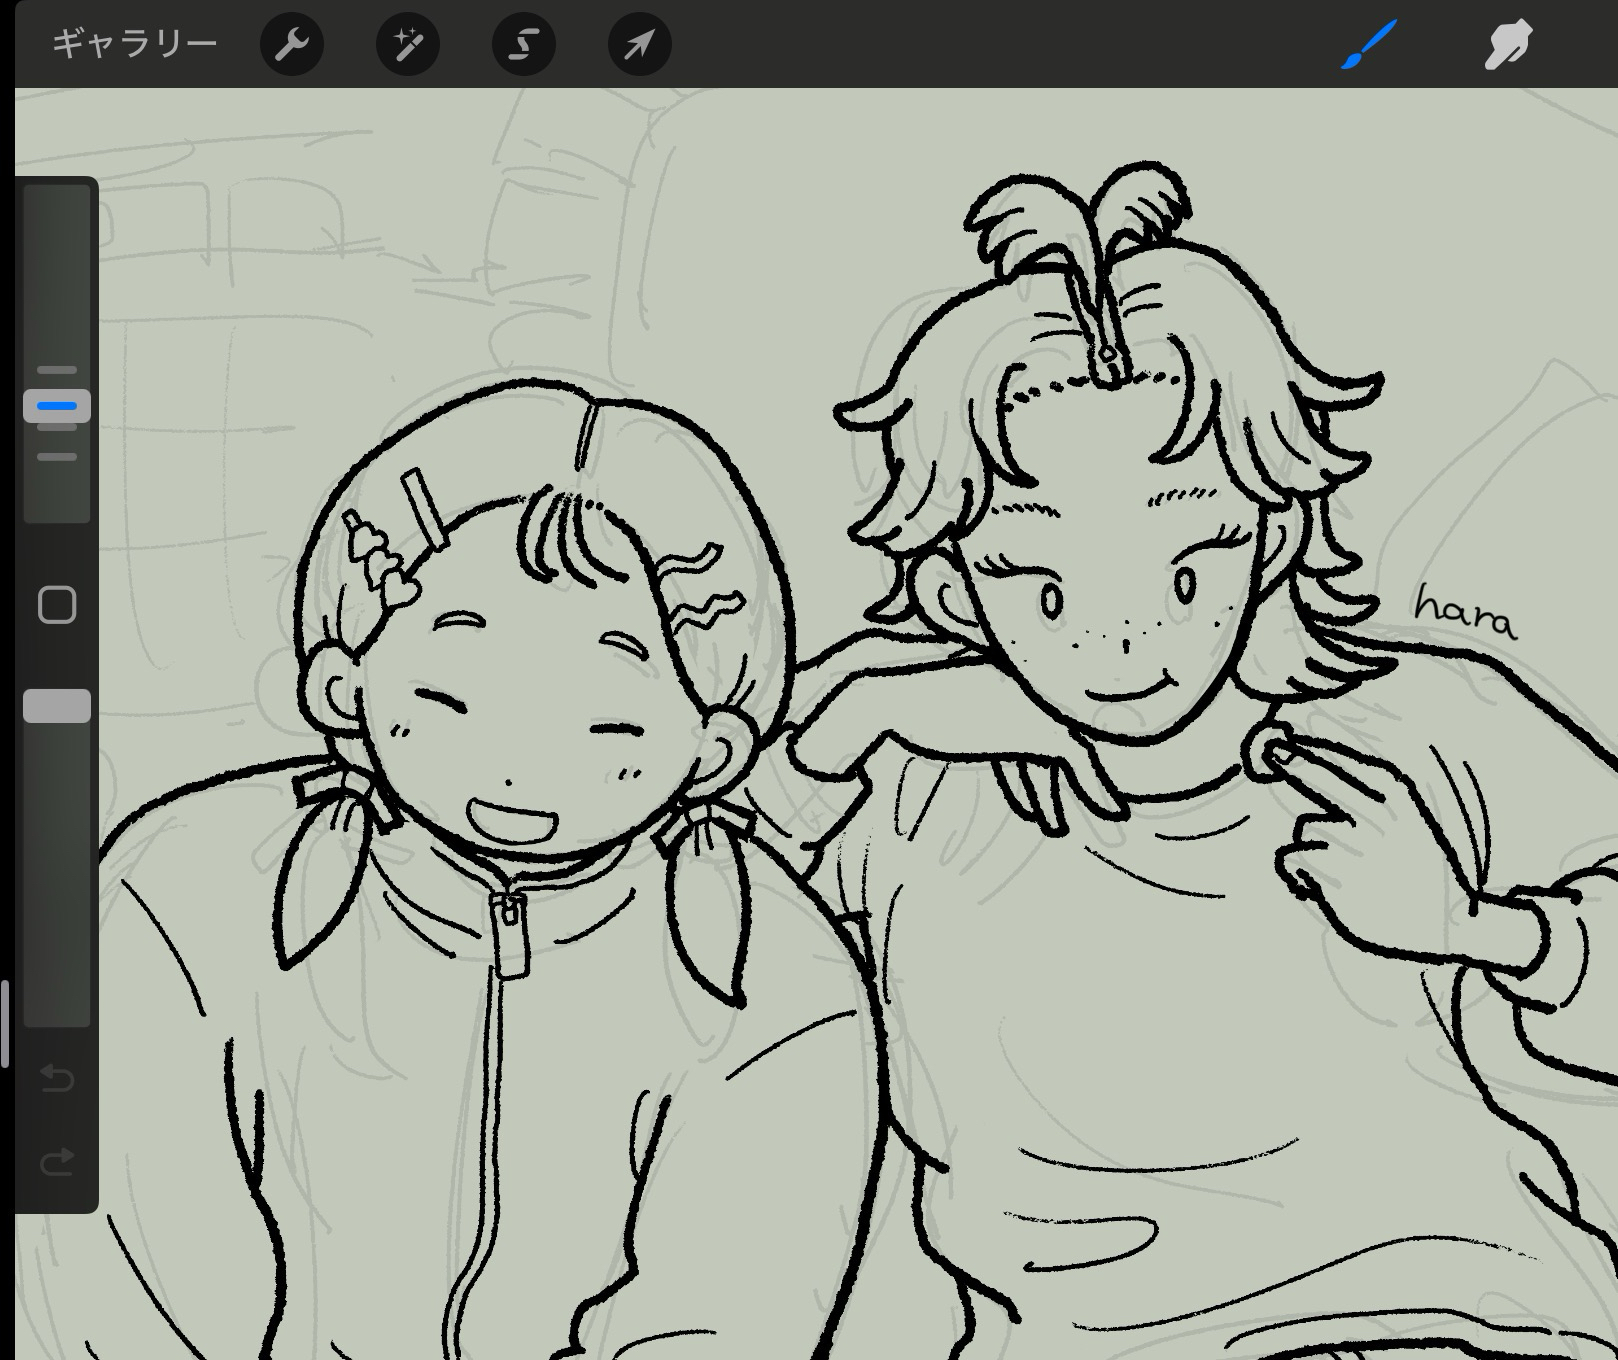Select the Smudge finger tool
Viewport: 1618px width, 1360px height.
[x=1508, y=44]
